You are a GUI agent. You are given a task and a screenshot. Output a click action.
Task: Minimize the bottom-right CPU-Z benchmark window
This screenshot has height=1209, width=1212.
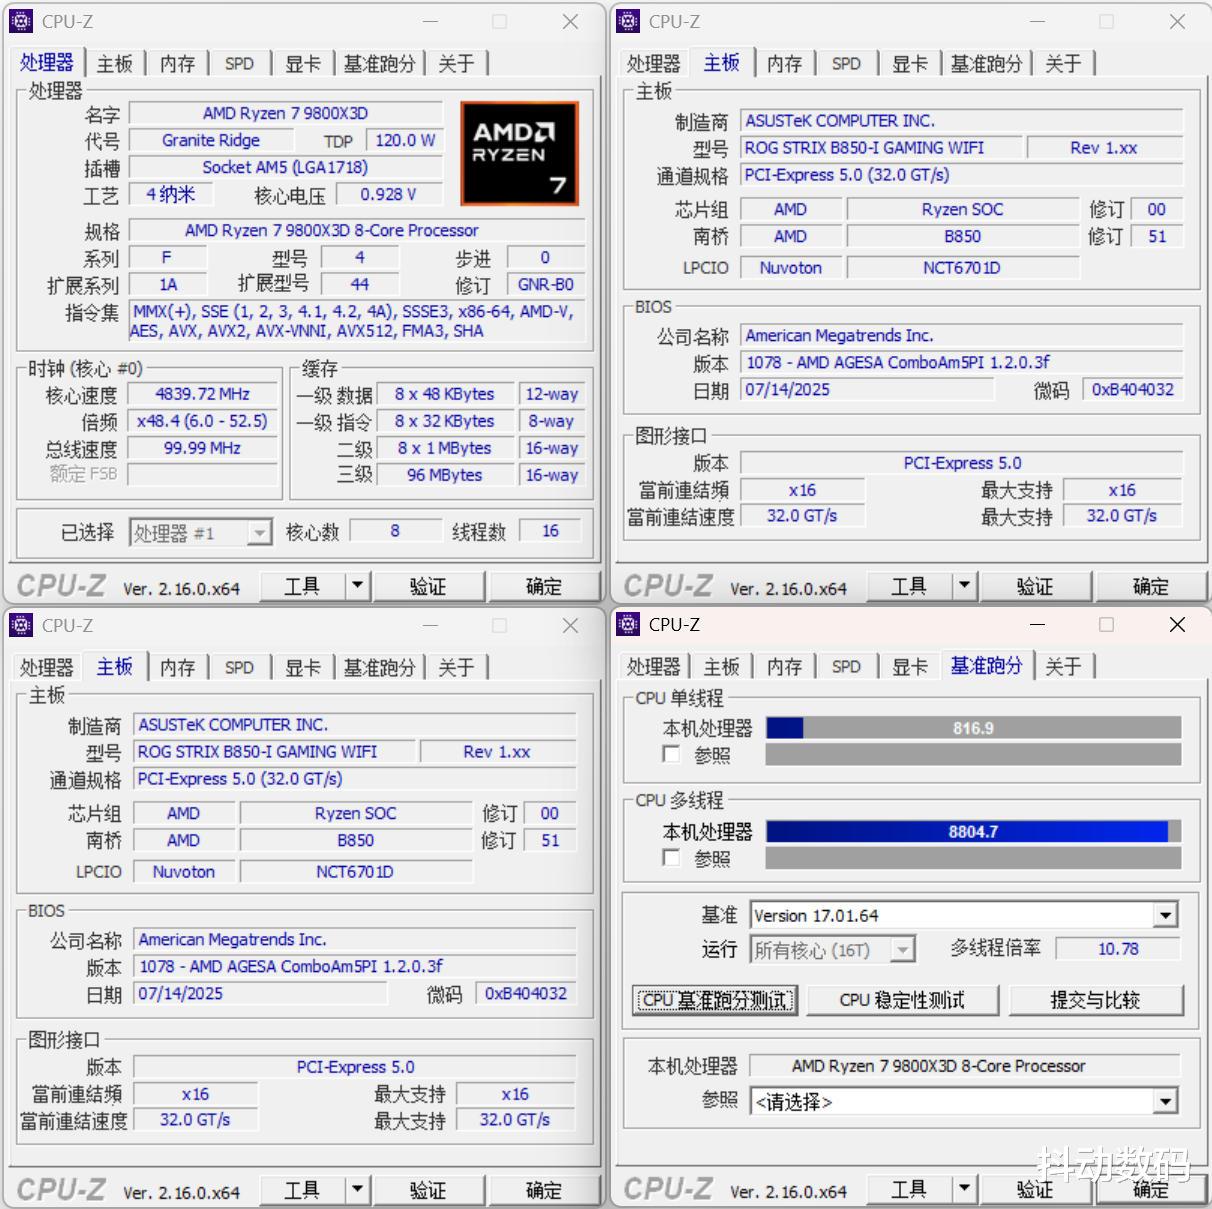[1037, 624]
